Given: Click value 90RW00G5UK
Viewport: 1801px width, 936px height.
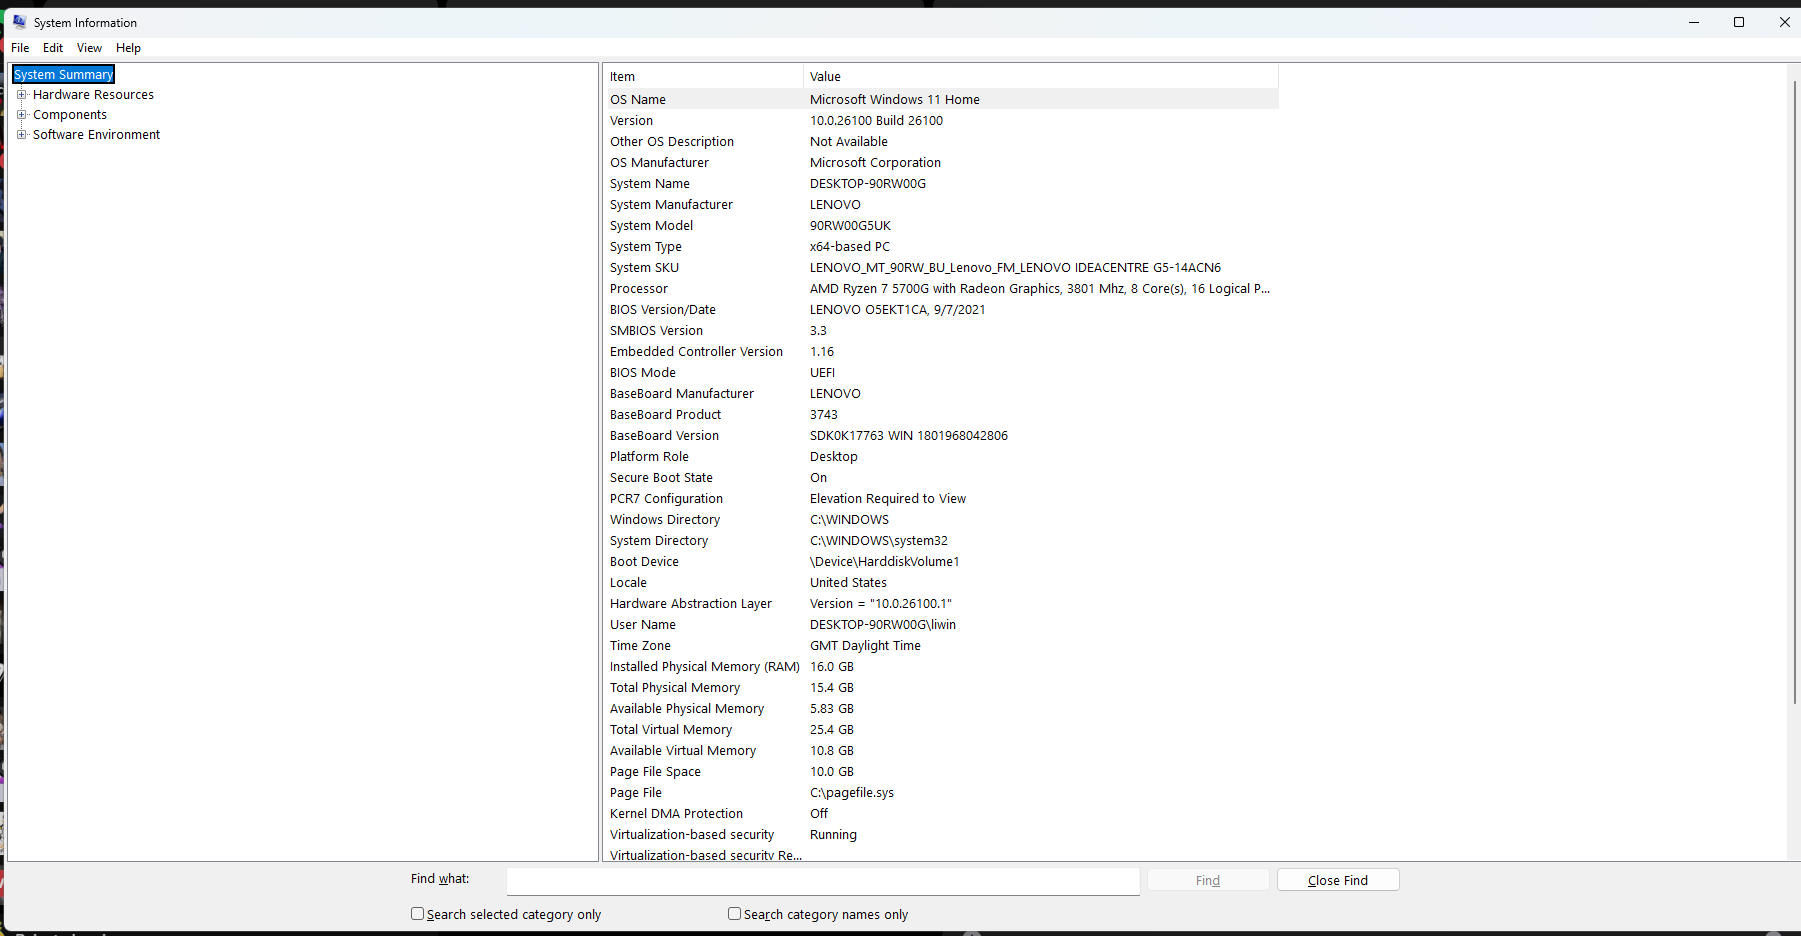Looking at the screenshot, I should click(x=850, y=226).
